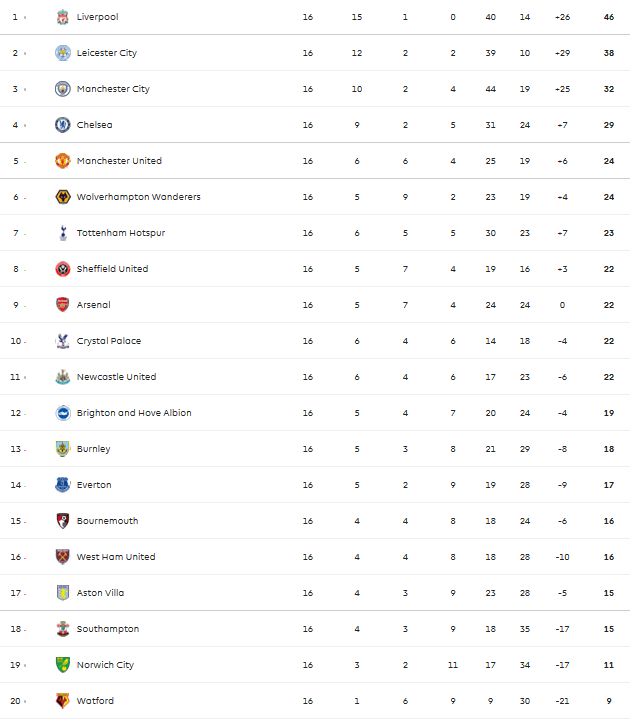
Task: Click the Manchester United crest icon
Action: (x=63, y=161)
